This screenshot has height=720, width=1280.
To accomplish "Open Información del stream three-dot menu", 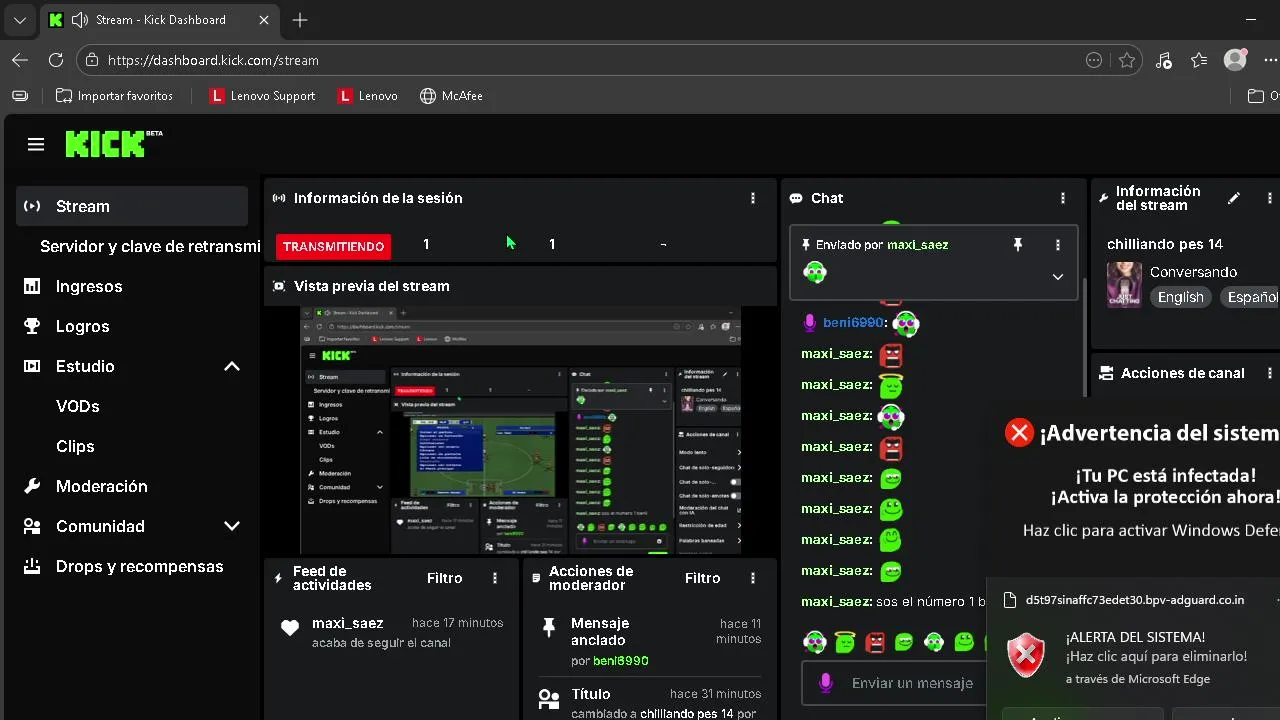I will tap(1270, 198).
